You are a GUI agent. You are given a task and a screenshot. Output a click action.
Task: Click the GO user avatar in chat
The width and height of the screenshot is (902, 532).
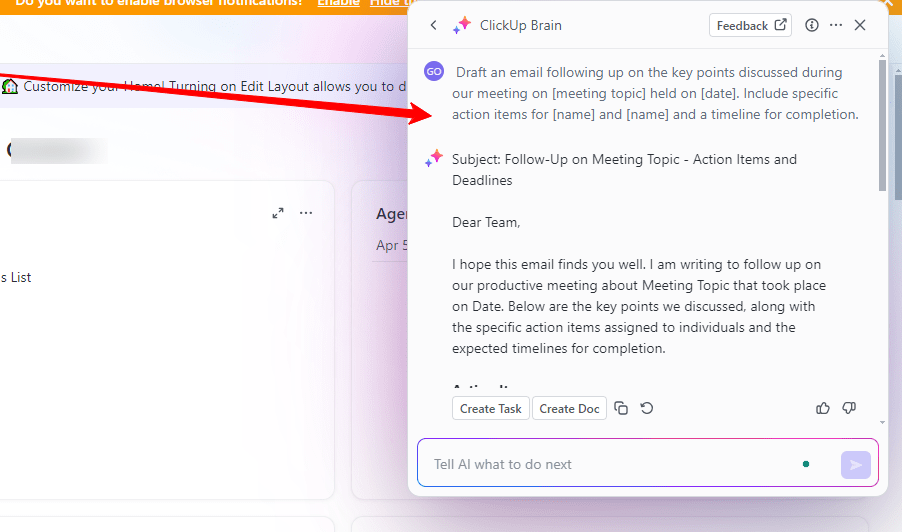tap(434, 72)
